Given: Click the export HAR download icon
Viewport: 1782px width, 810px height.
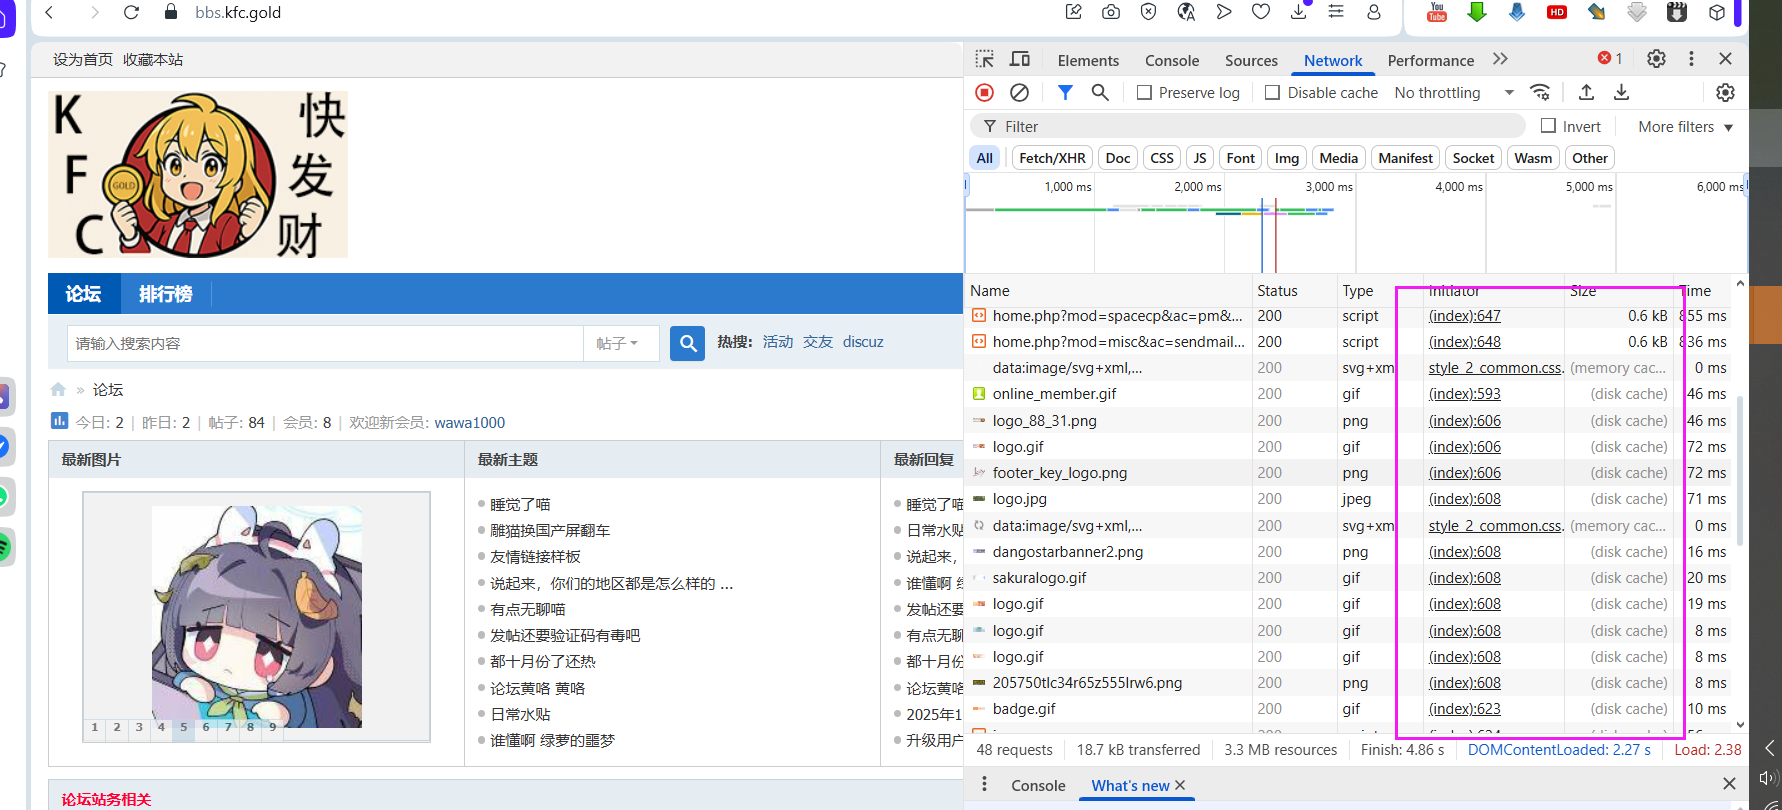Looking at the screenshot, I should [x=1621, y=93].
